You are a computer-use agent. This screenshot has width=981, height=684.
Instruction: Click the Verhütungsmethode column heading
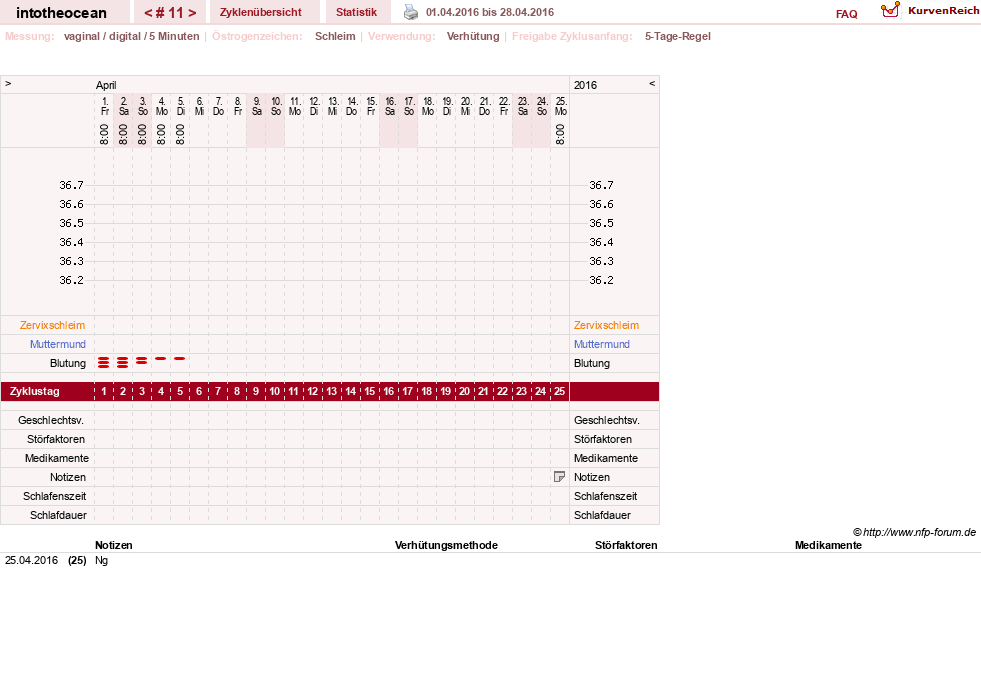[x=446, y=545]
